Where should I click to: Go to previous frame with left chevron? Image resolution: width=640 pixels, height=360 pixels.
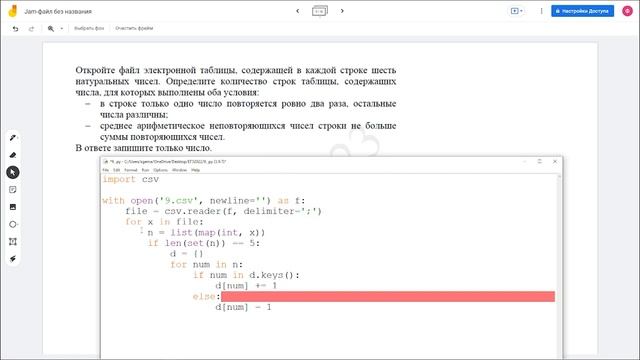point(298,11)
